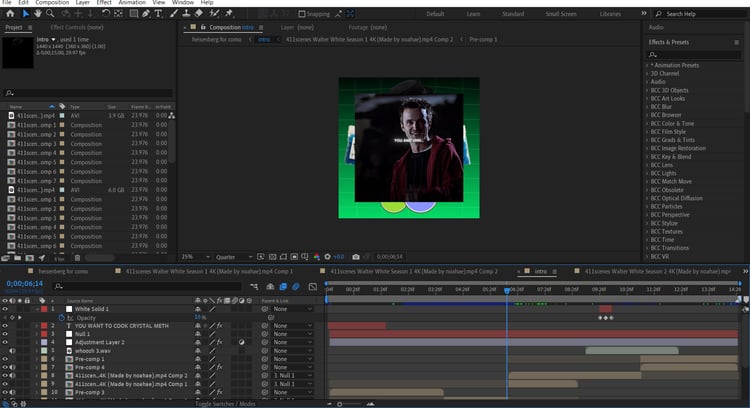This screenshot has width=750, height=408.
Task: Hide the YOU WANT TO COOK CRYSTAL METH layer
Action: coord(5,326)
